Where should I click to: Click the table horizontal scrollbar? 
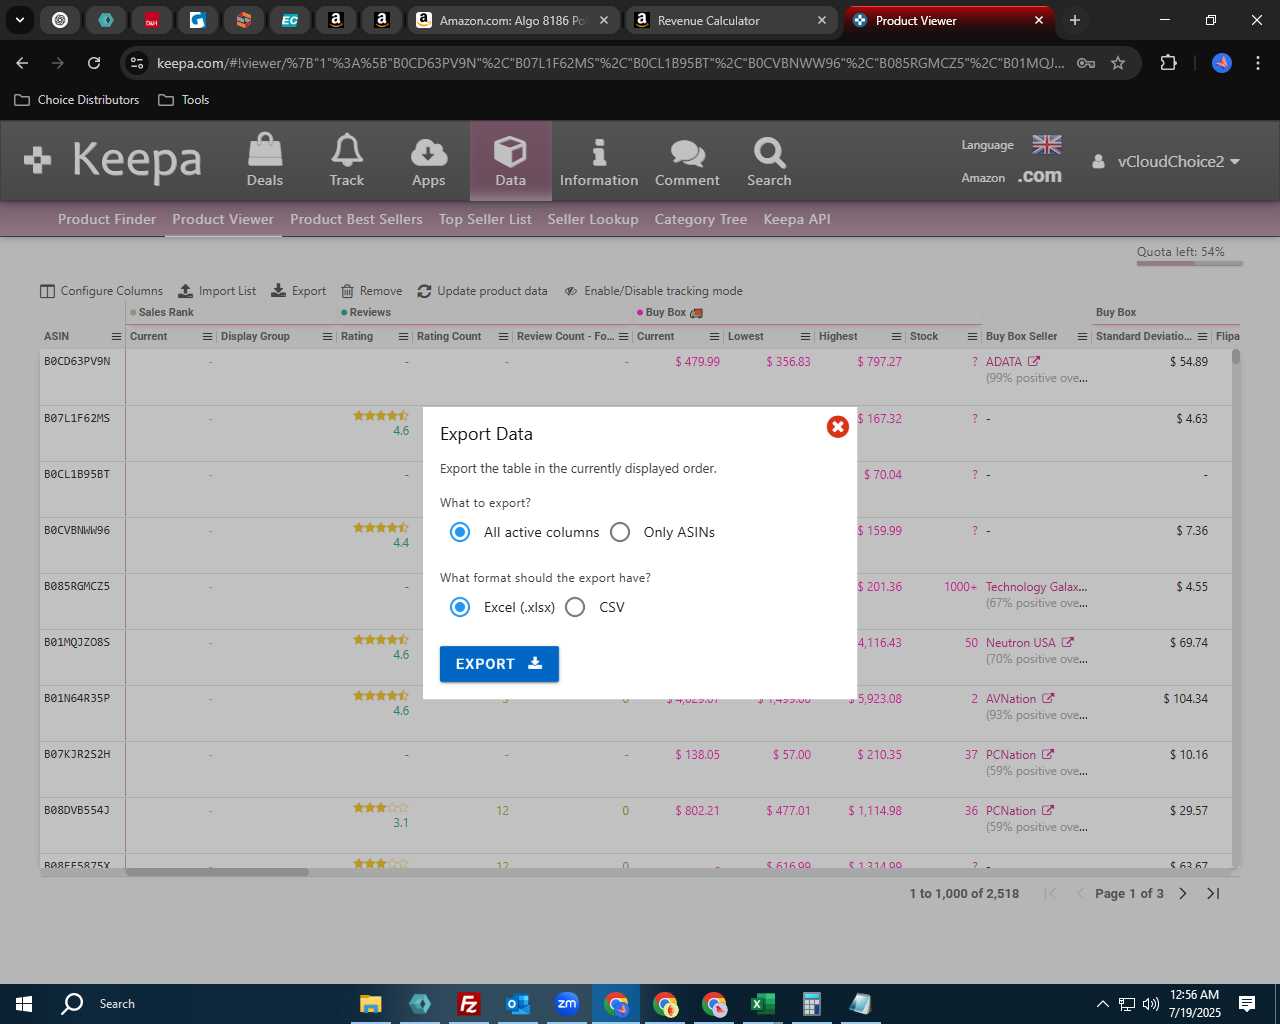coord(217,872)
